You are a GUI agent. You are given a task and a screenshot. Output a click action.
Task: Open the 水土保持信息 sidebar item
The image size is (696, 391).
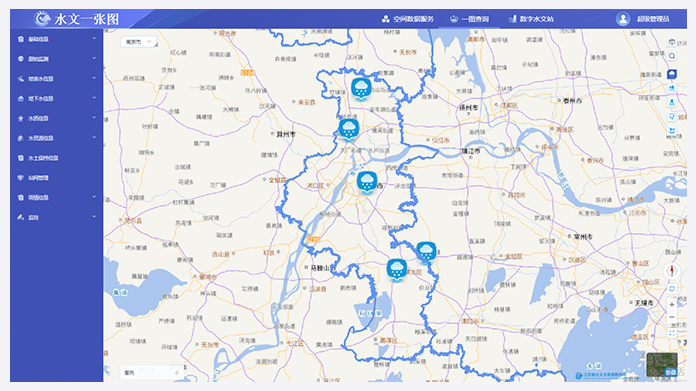[x=57, y=158]
